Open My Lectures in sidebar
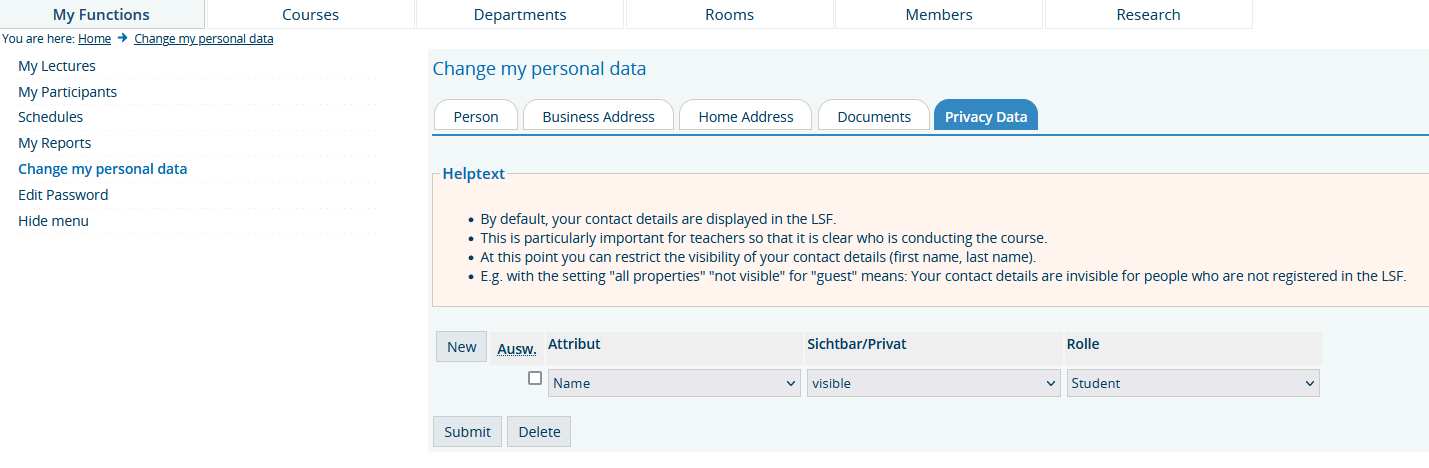This screenshot has width=1429, height=468. (57, 66)
